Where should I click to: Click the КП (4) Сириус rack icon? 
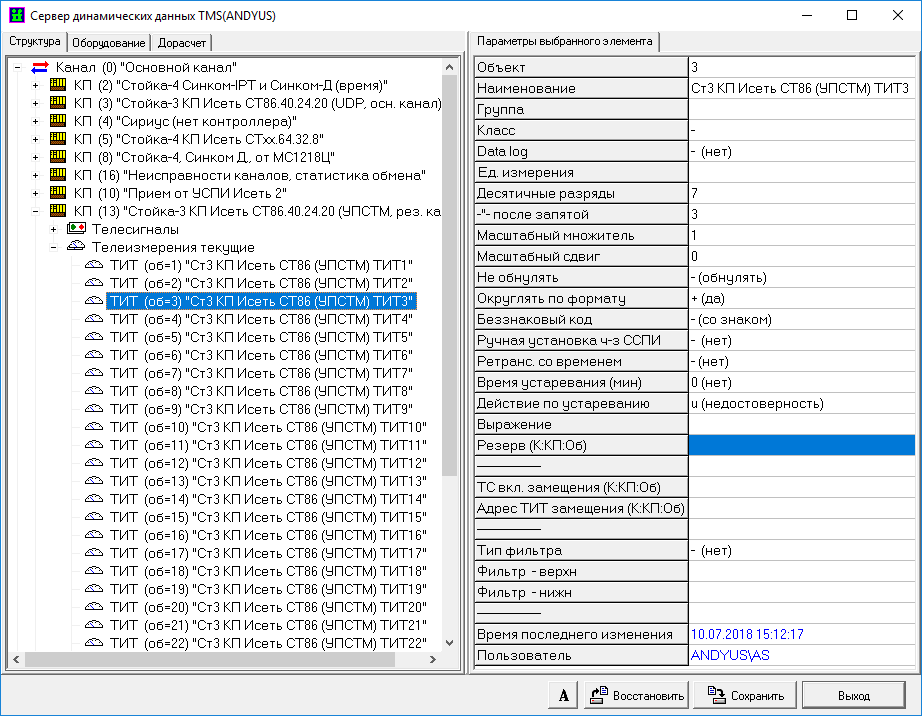click(59, 121)
